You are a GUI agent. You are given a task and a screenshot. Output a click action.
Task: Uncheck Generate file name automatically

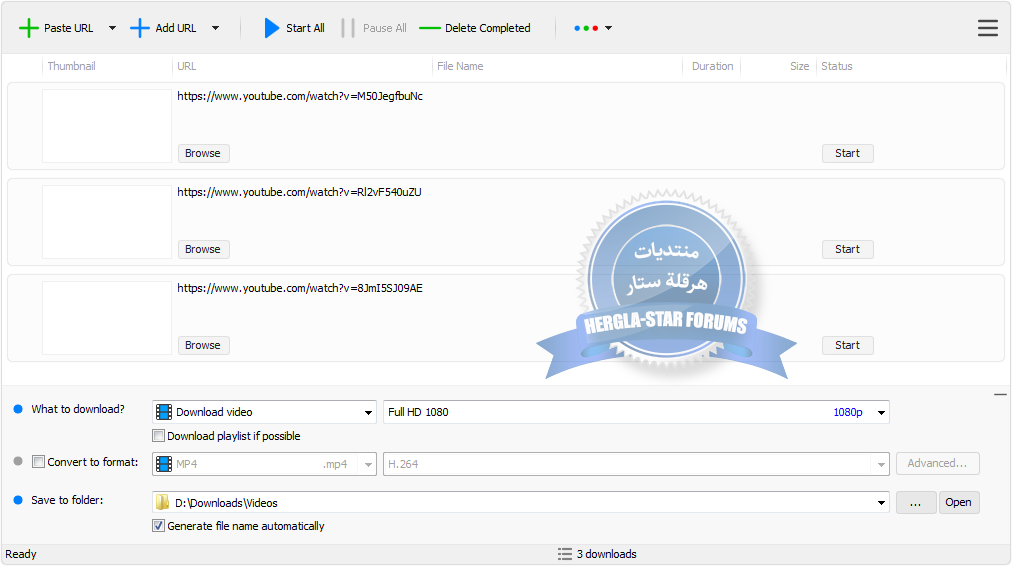[159, 526]
